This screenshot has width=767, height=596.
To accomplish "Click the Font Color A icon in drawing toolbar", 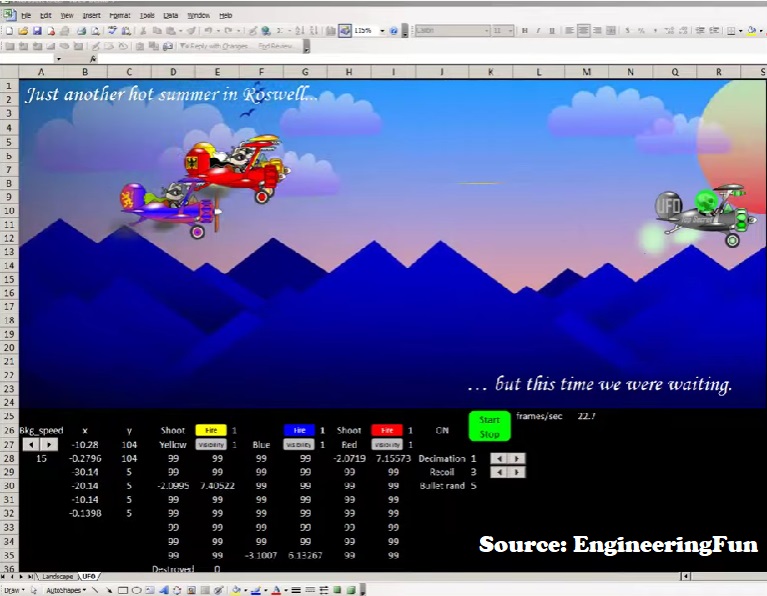I will (x=276, y=590).
